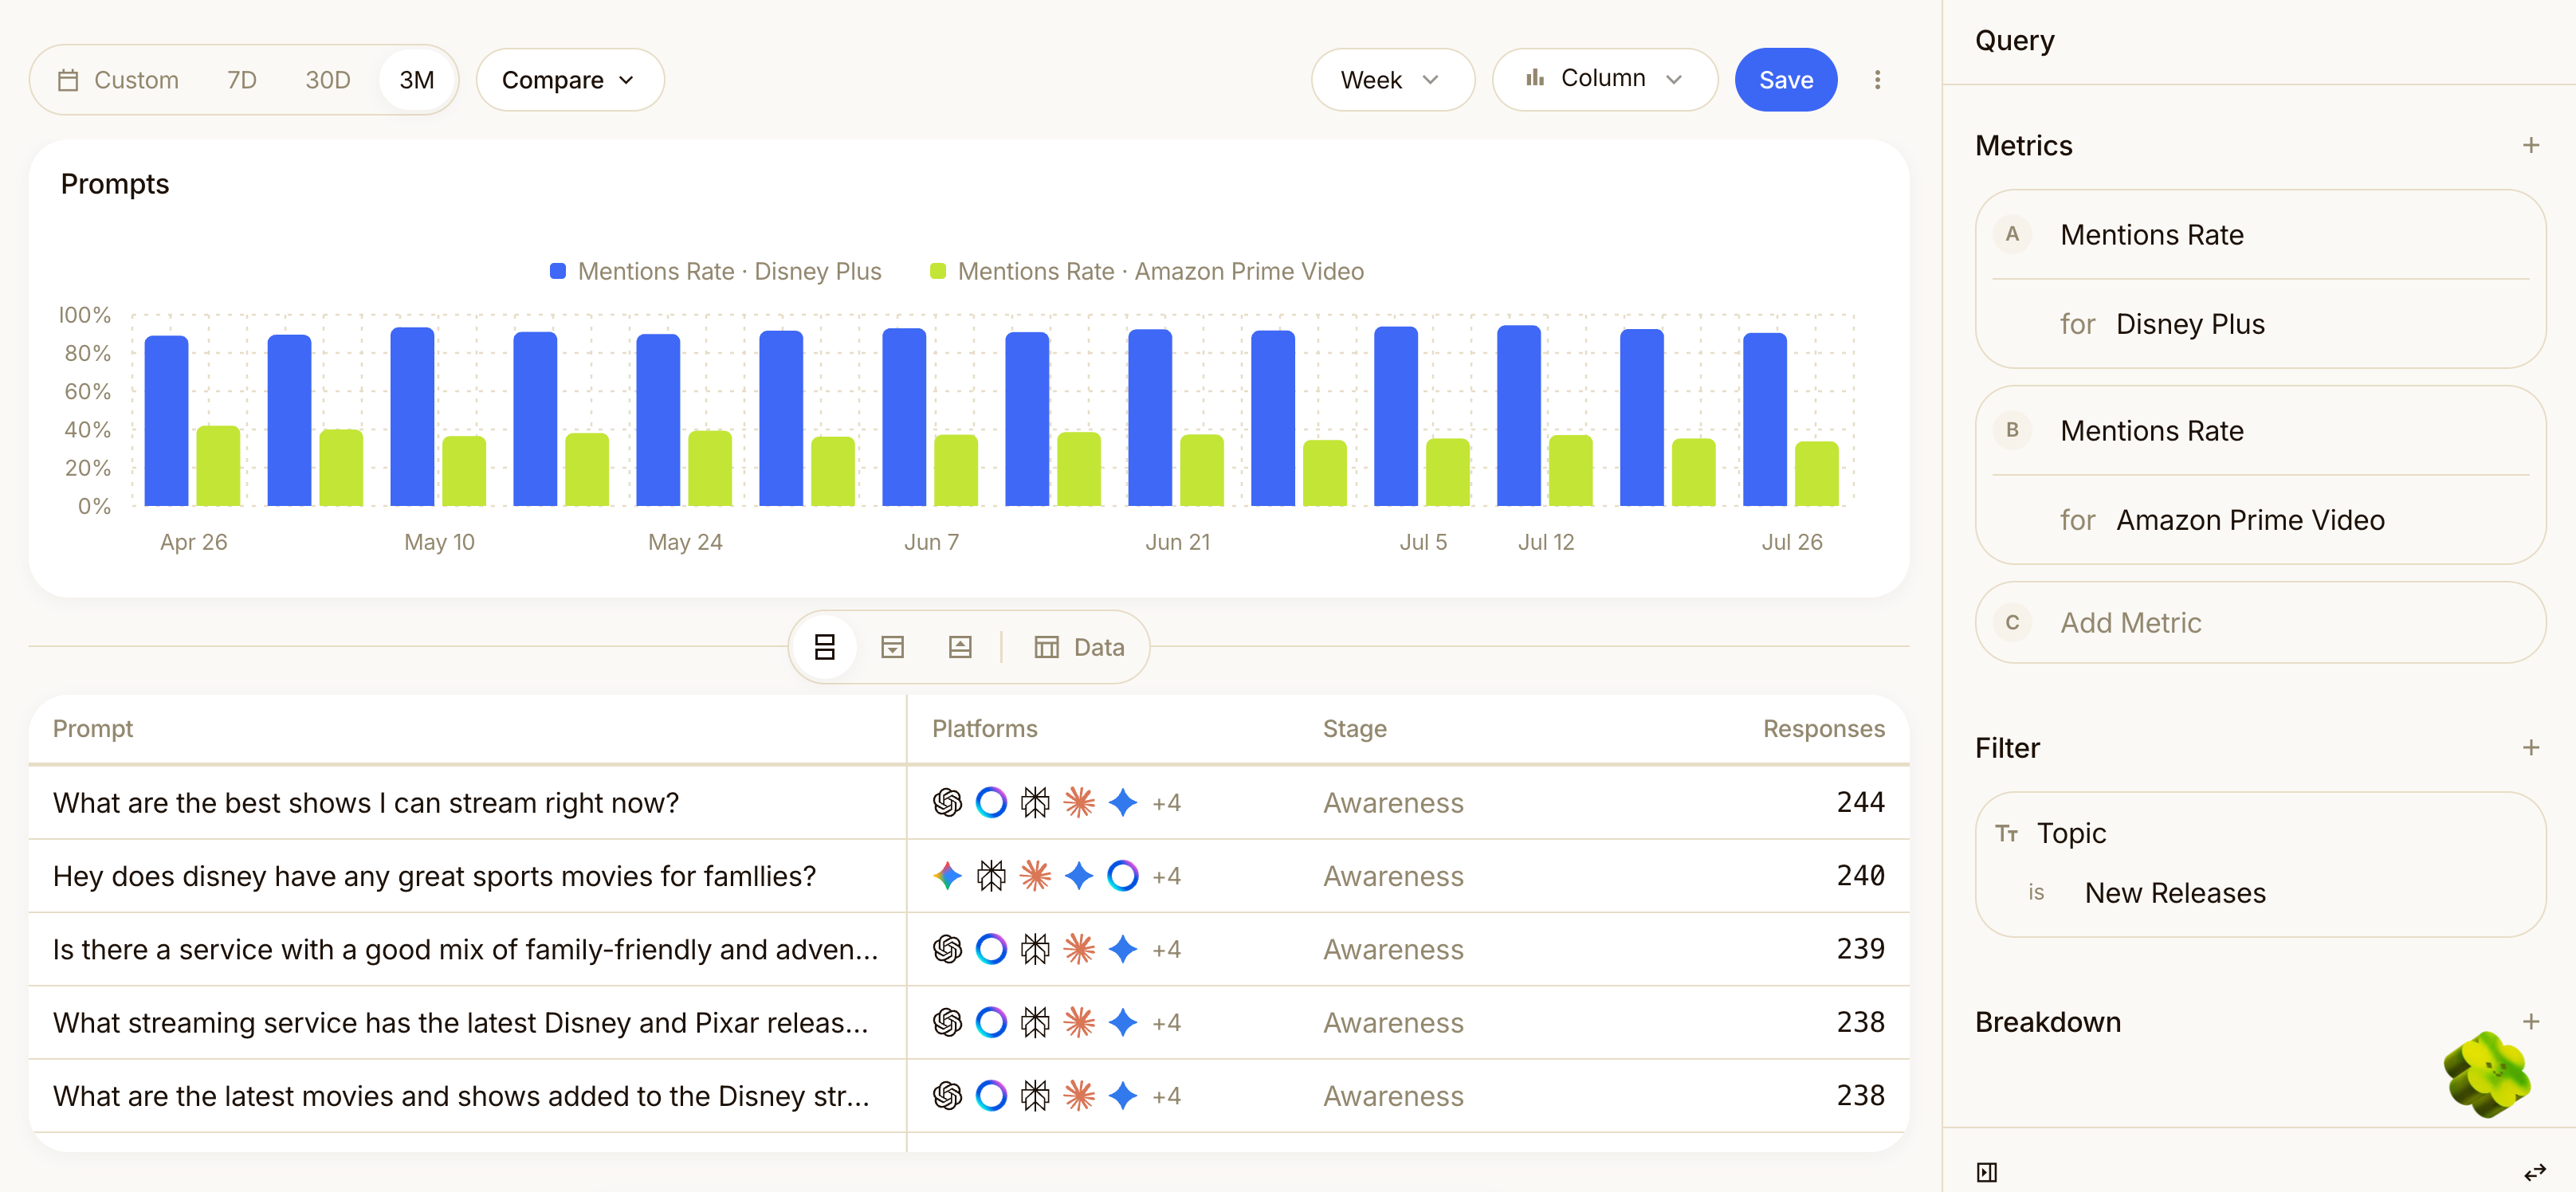Image resolution: width=2576 pixels, height=1192 pixels.
Task: Click the blue sparkle icon in latest movies row
Action: point(1123,1096)
